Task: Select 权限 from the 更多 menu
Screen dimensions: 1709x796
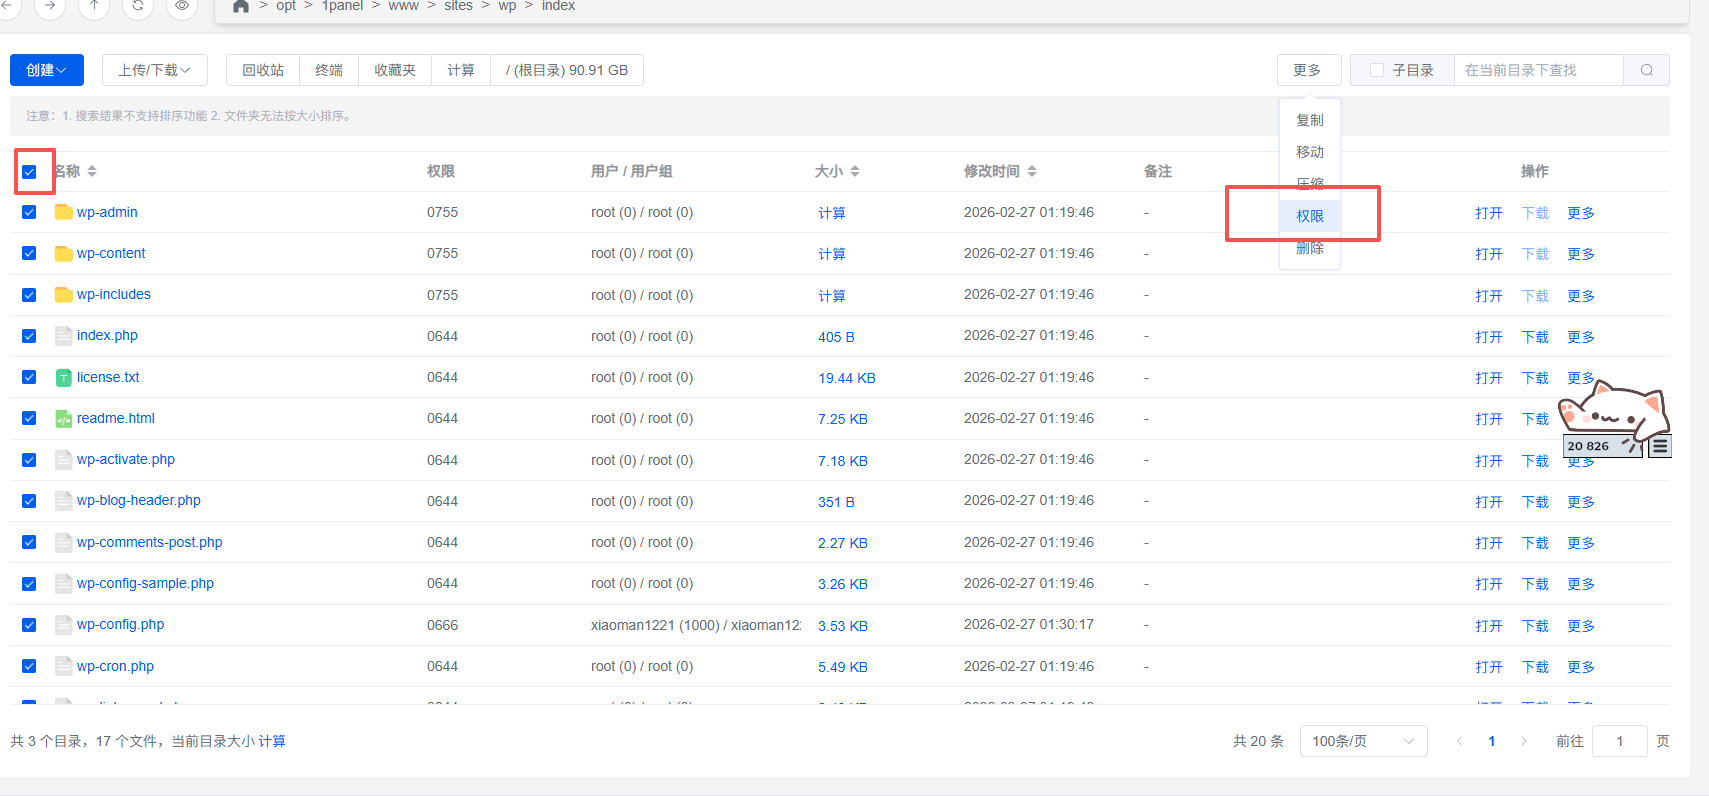Action: [x=1309, y=216]
